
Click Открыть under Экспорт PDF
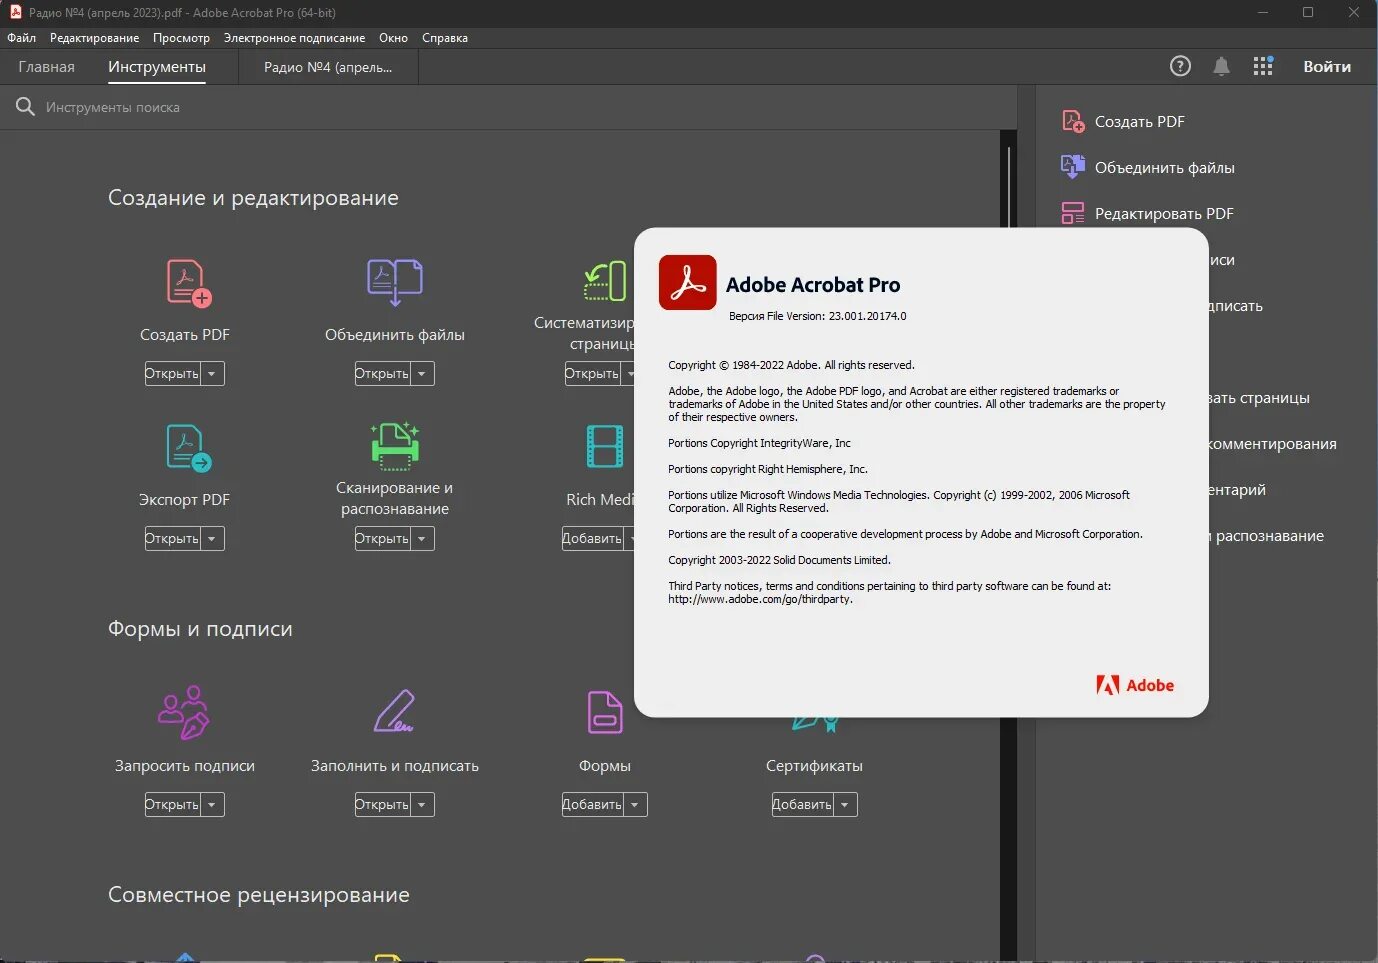coord(172,539)
